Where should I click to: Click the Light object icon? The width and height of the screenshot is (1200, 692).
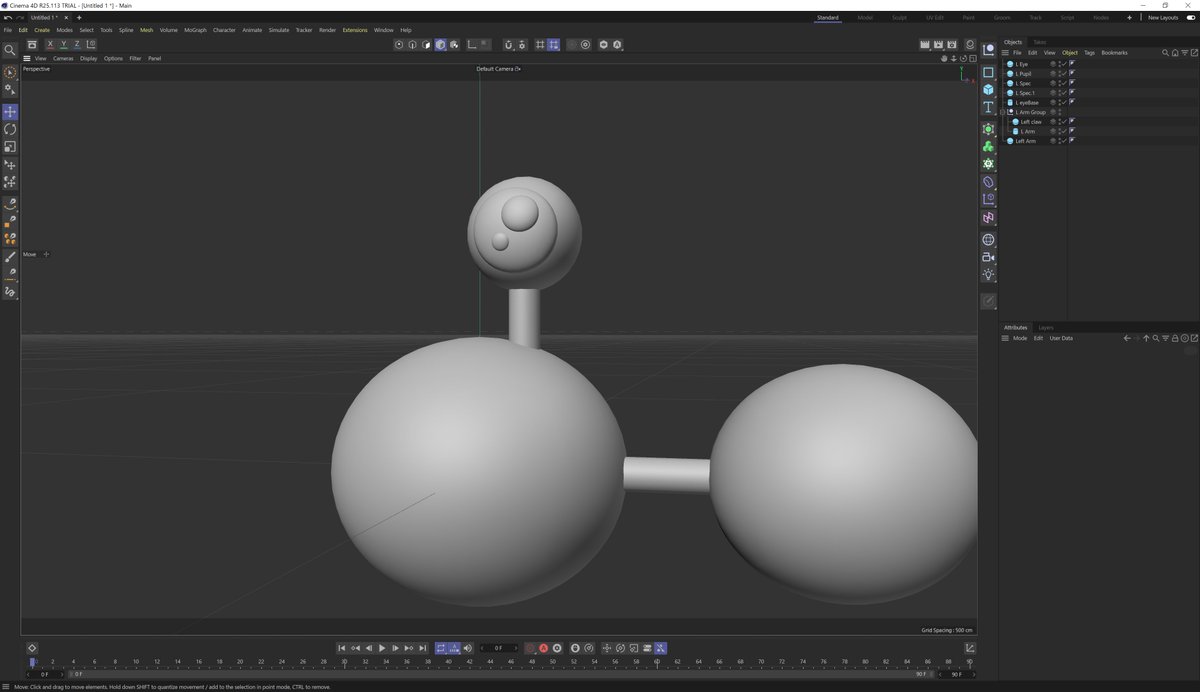click(x=988, y=275)
